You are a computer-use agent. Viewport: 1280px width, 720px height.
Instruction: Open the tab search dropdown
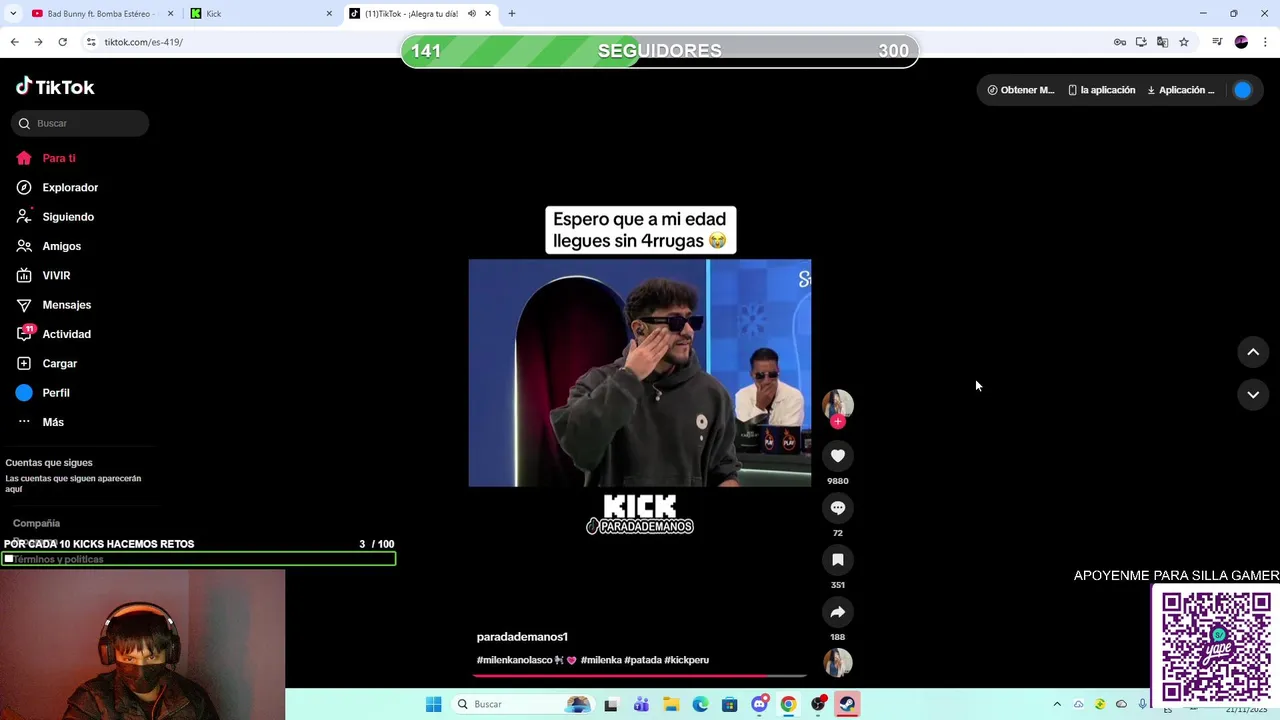tap(13, 14)
